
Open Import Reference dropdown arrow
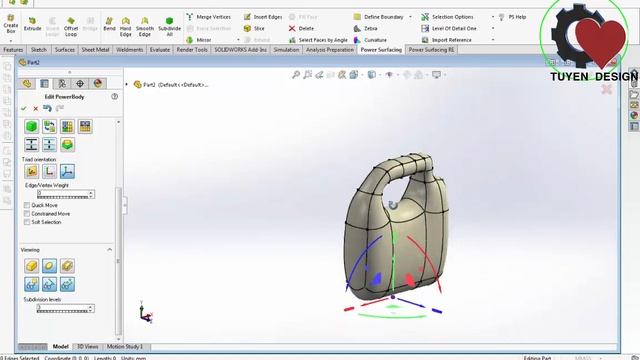click(x=493, y=40)
